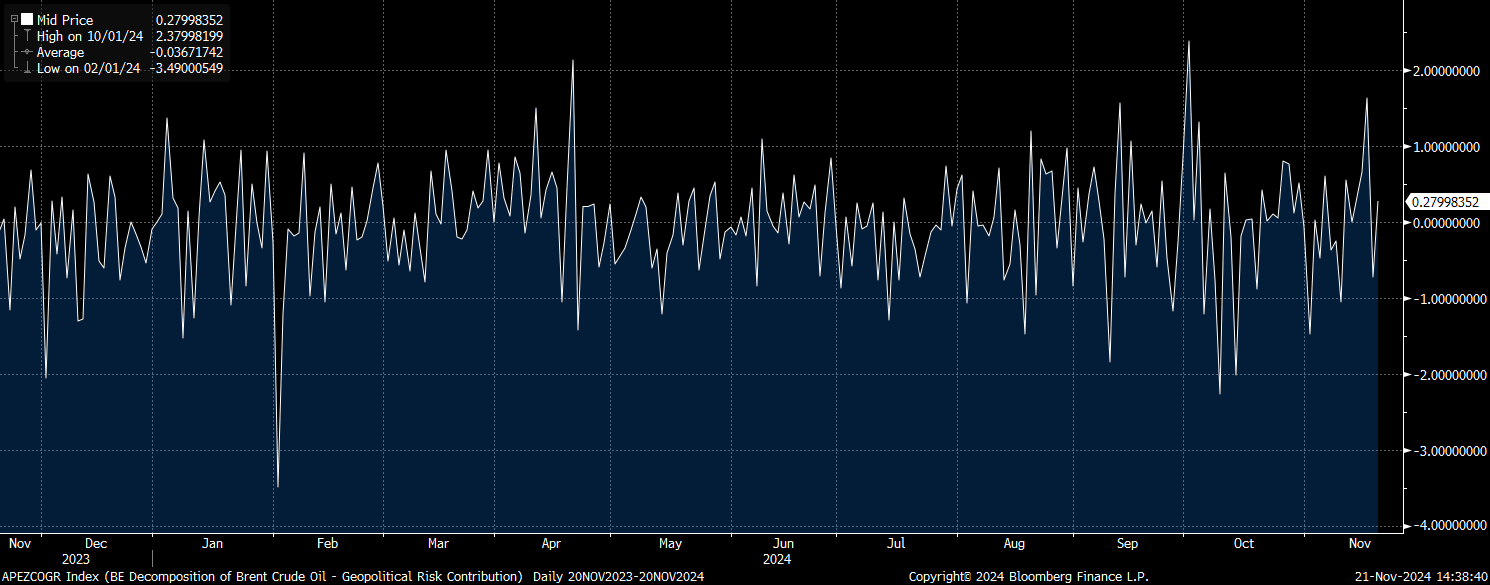The width and height of the screenshot is (1490, 585).
Task: Click the current value tag 0.27998352 on axis
Action: click(1445, 202)
